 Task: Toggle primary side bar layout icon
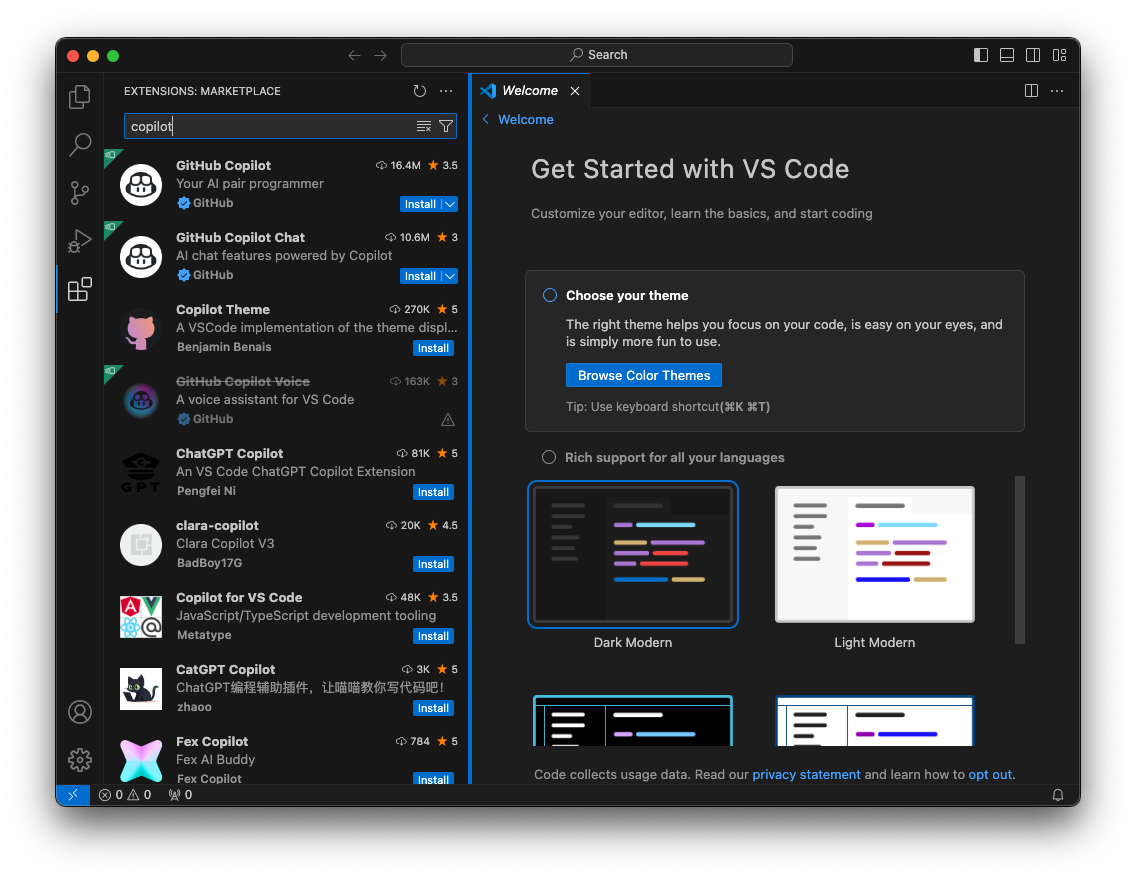(x=981, y=55)
